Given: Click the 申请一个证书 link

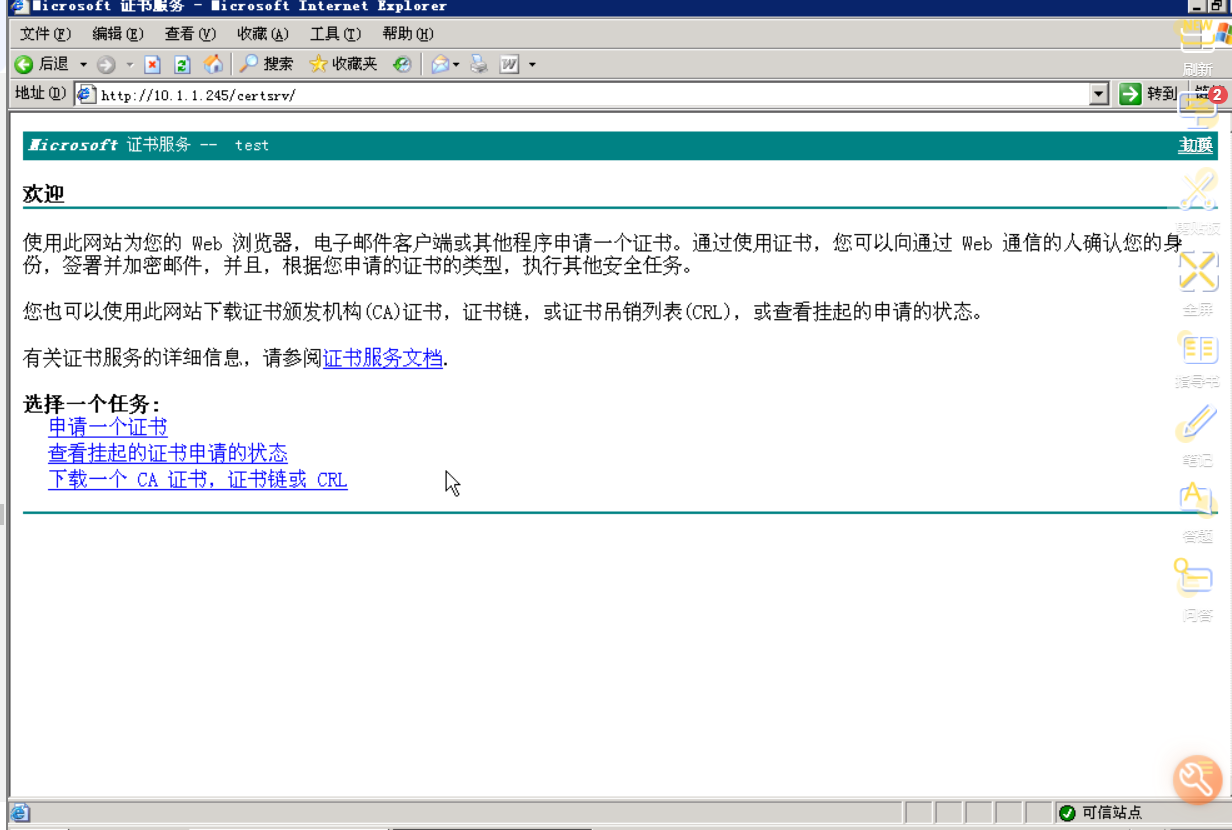Looking at the screenshot, I should tap(107, 427).
